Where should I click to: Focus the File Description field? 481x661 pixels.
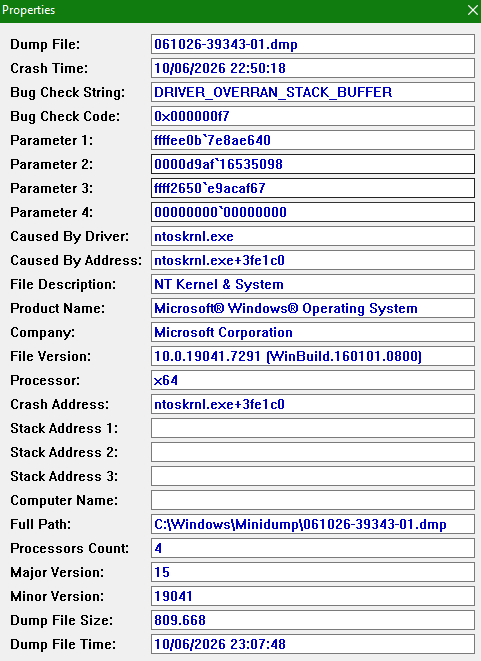pyautogui.click(x=313, y=285)
